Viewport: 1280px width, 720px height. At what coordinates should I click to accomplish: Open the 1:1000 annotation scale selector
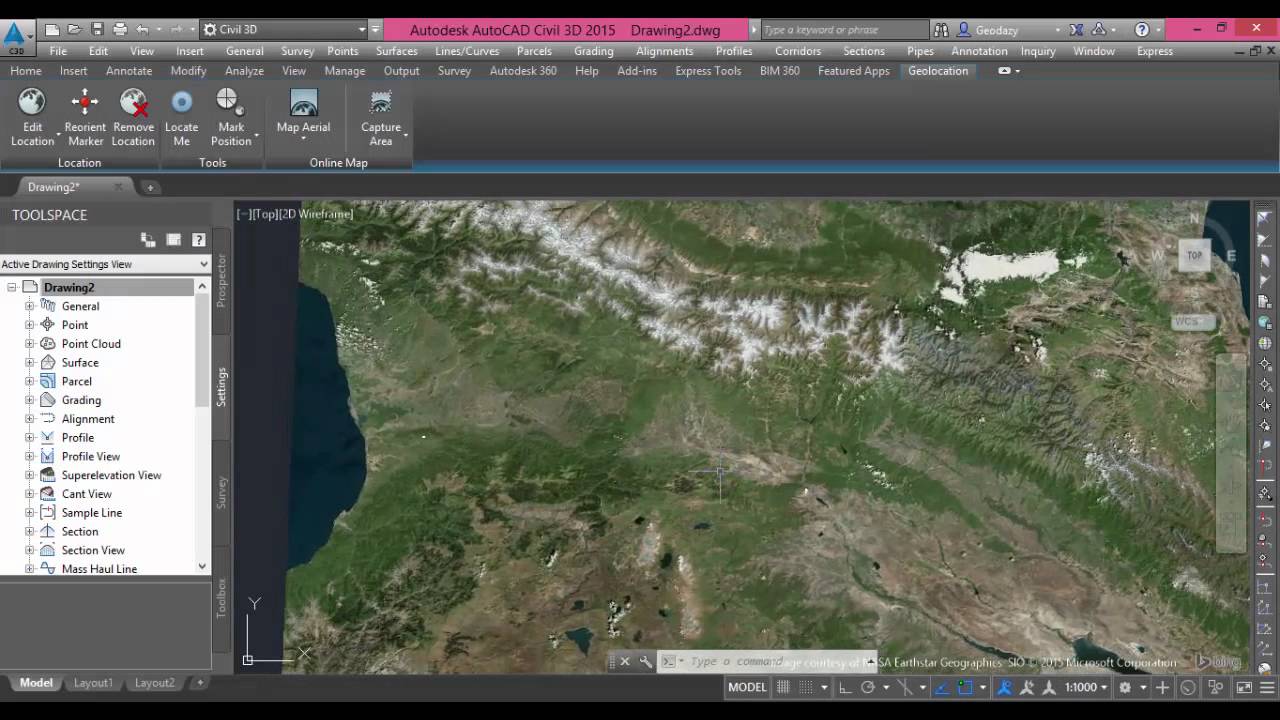1086,687
